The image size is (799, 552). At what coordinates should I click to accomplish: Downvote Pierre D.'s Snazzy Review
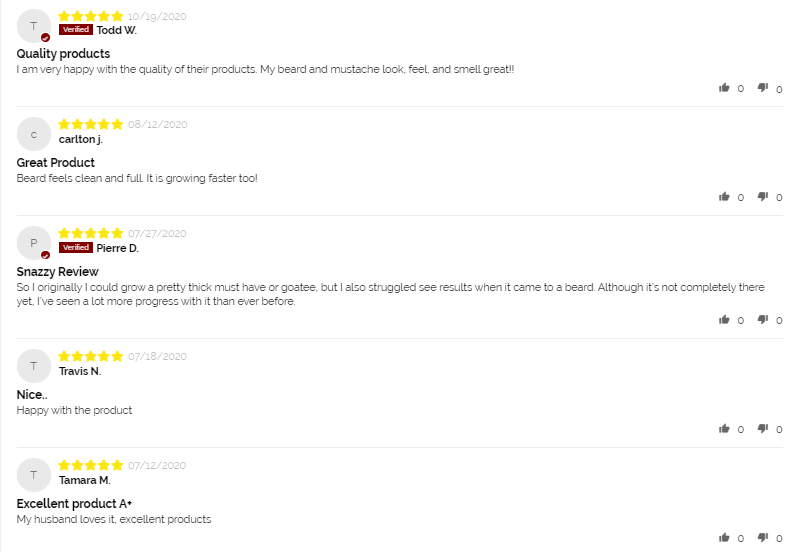(763, 320)
